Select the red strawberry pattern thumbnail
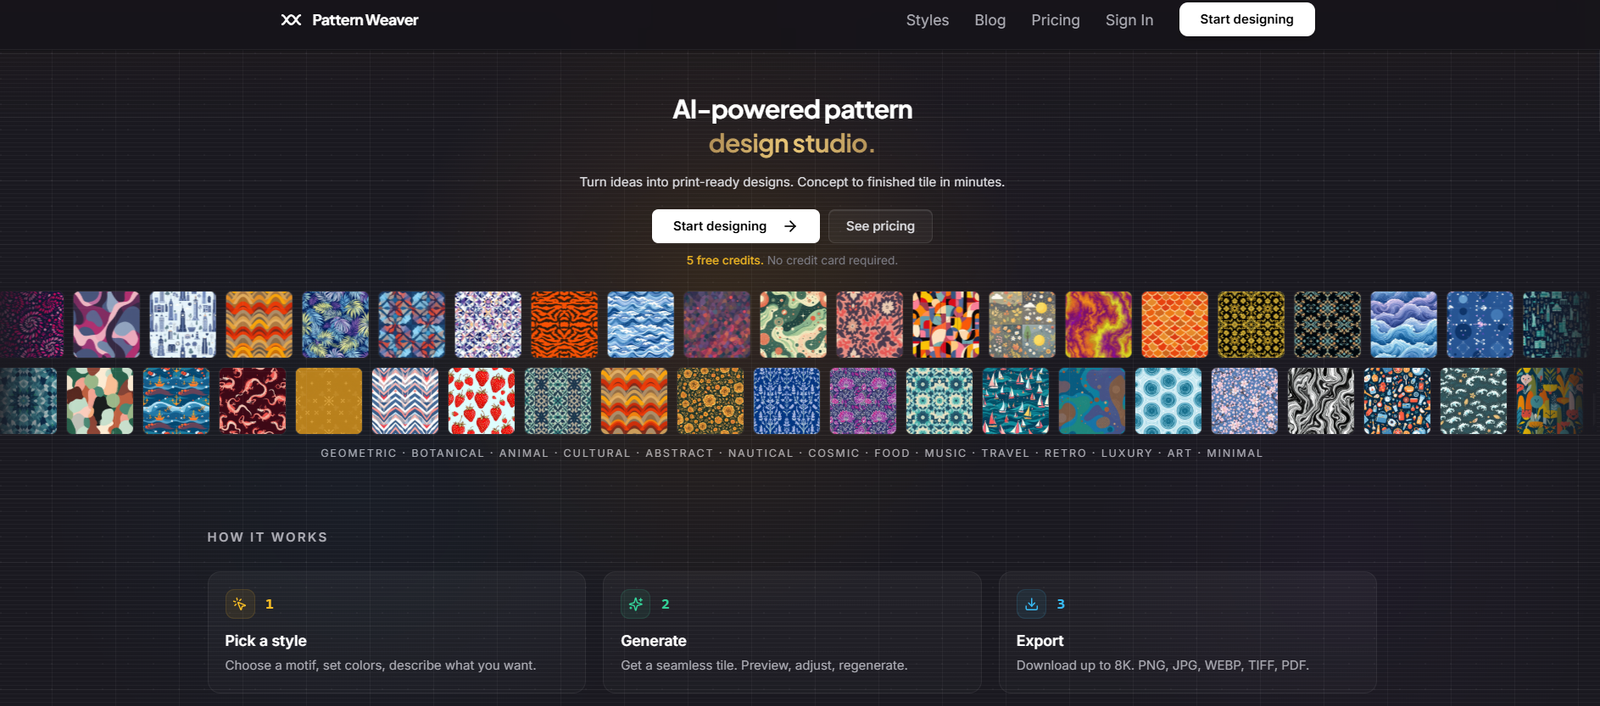The height and width of the screenshot is (706, 1600). point(482,401)
